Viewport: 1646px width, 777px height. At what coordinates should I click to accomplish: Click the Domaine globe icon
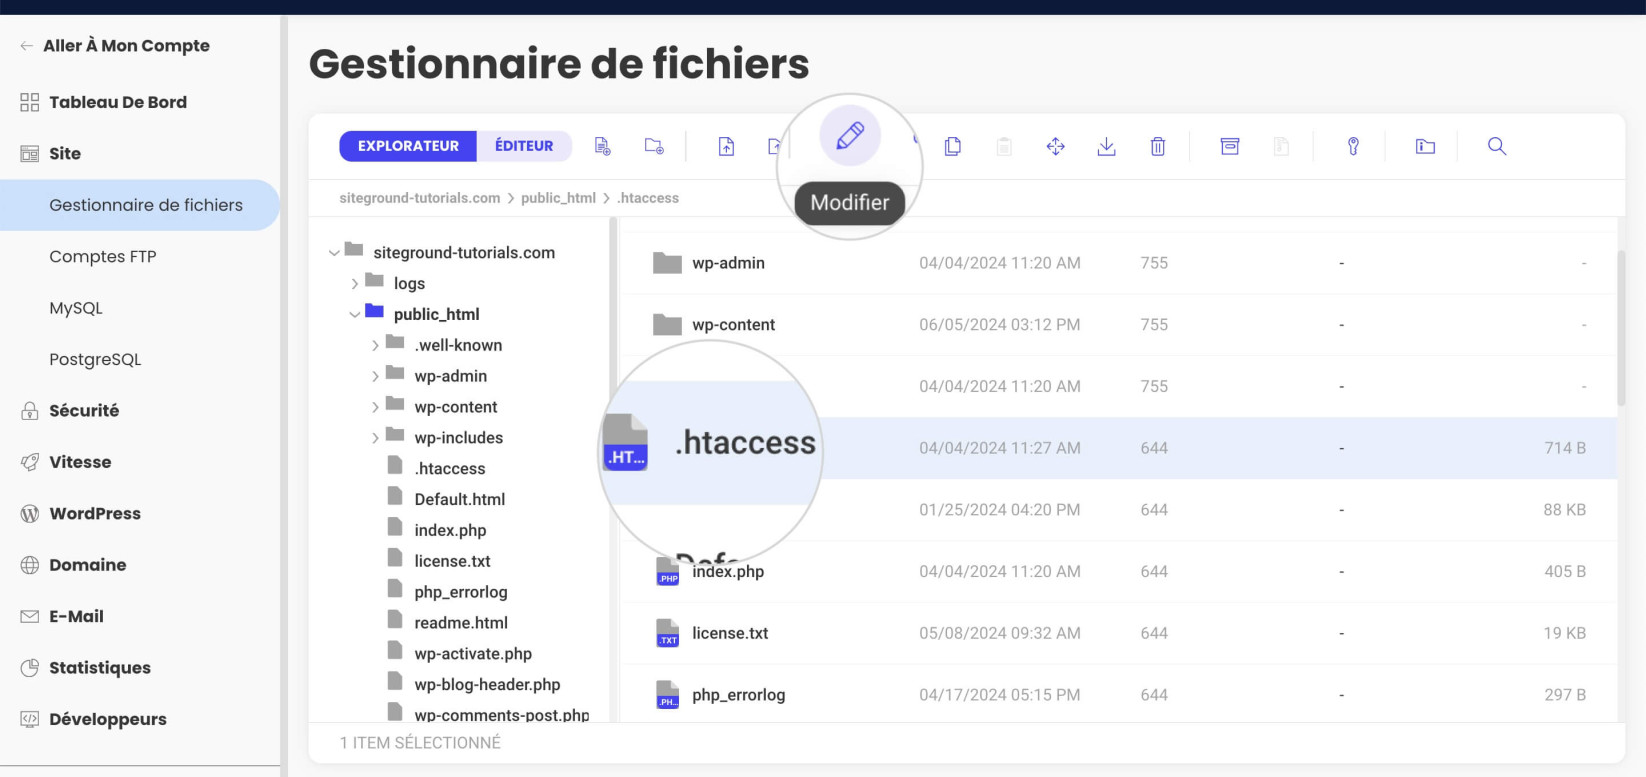pos(30,565)
